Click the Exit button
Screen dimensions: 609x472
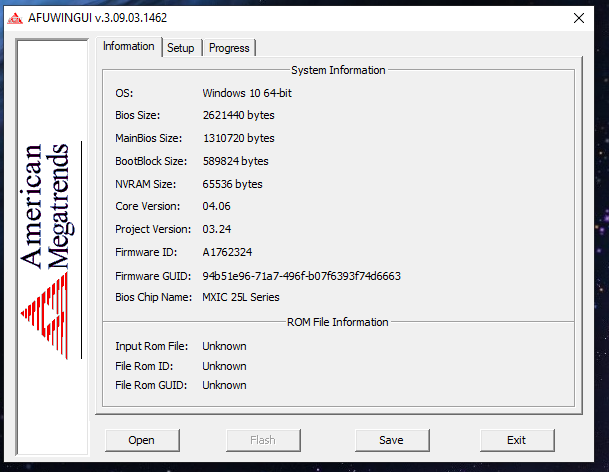[517, 440]
